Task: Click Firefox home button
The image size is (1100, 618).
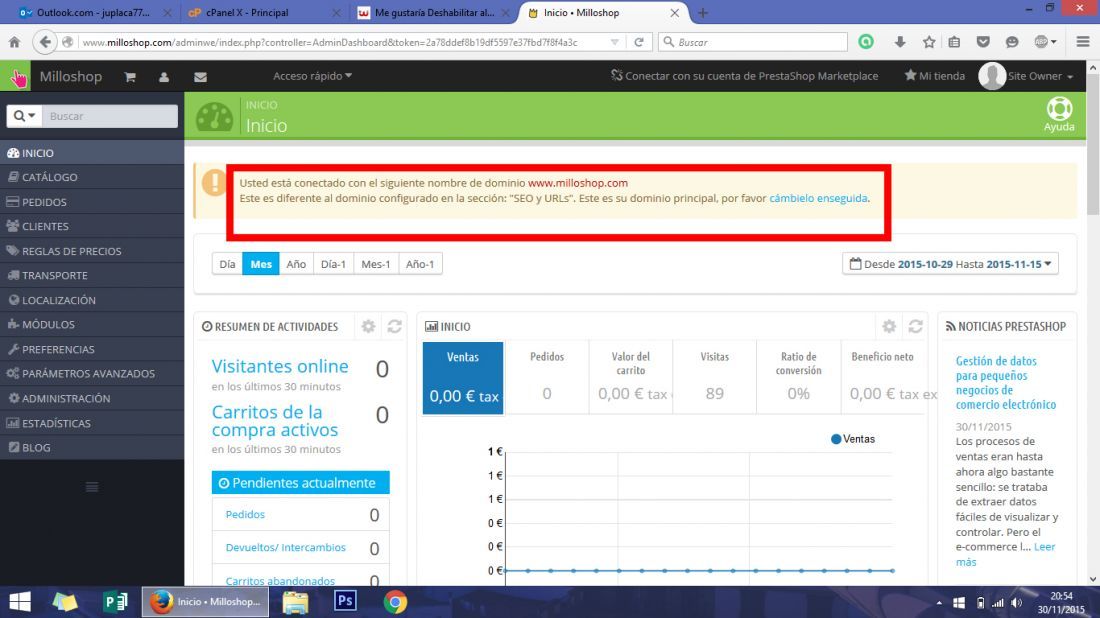Action: (14, 42)
